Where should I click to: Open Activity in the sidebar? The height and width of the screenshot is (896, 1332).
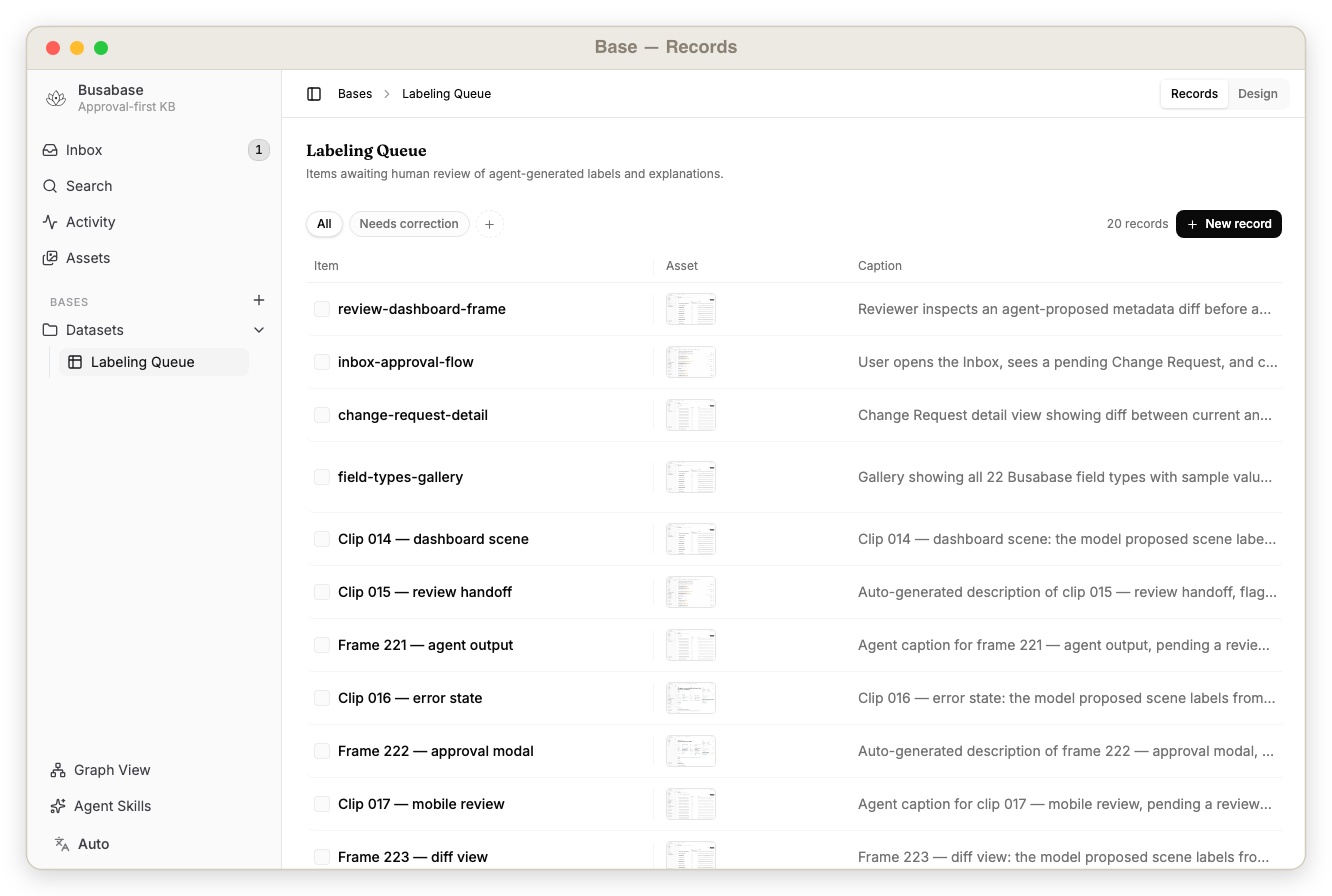[155, 222]
